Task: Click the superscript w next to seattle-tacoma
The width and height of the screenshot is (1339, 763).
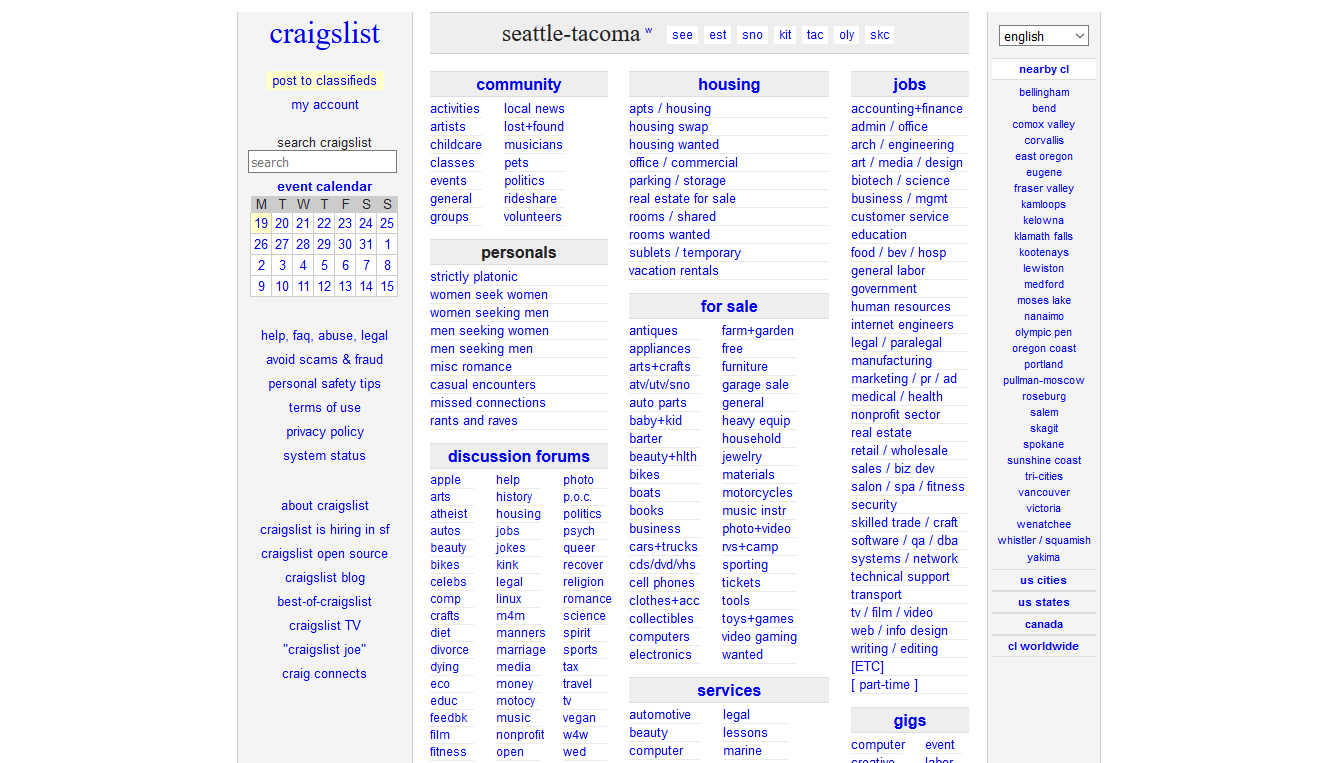Action: pos(648,30)
